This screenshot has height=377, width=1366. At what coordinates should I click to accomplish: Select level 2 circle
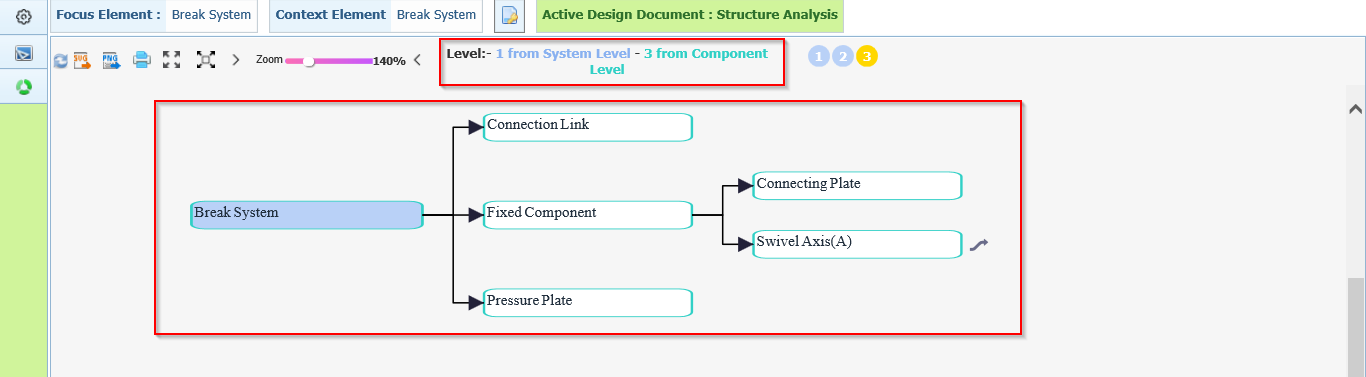(843, 56)
